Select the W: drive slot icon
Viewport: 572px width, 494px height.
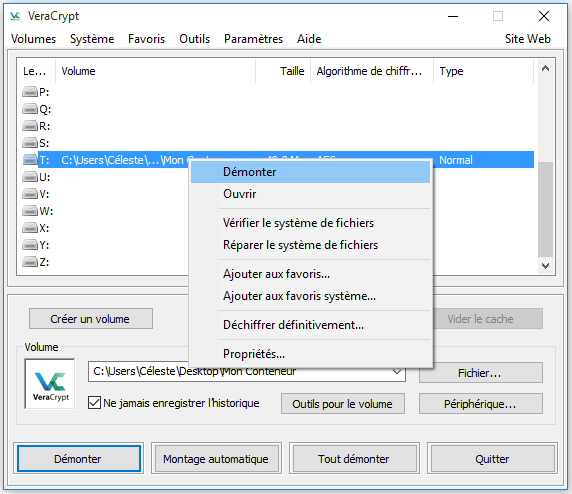[x=30, y=211]
